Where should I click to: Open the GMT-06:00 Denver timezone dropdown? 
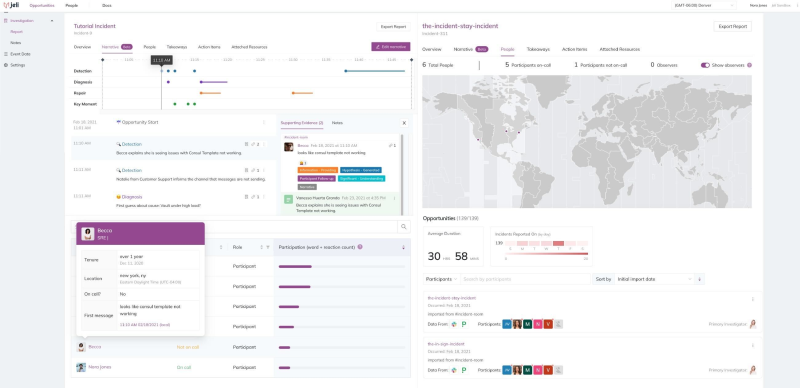(704, 5)
